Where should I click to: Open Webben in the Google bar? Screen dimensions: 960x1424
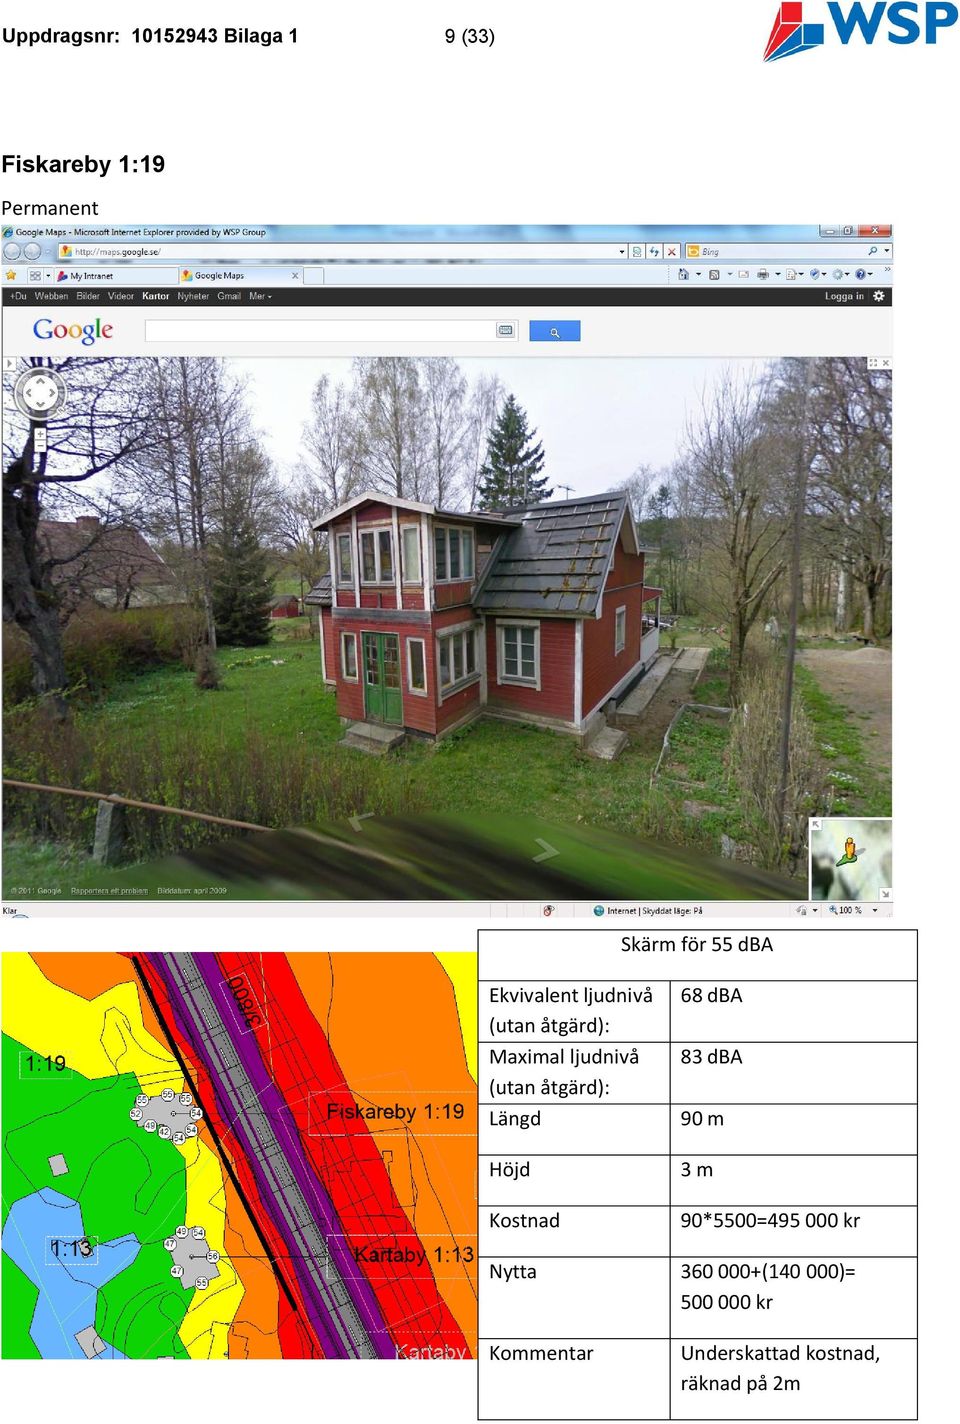[x=51, y=296]
